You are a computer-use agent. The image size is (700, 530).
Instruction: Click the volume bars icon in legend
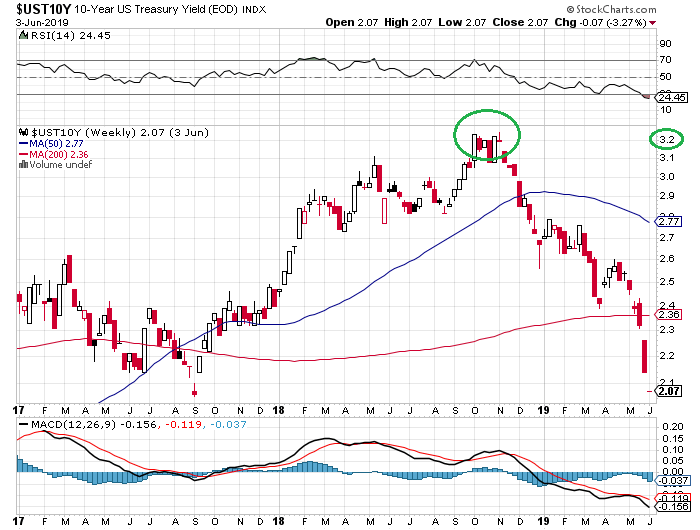tap(23, 165)
